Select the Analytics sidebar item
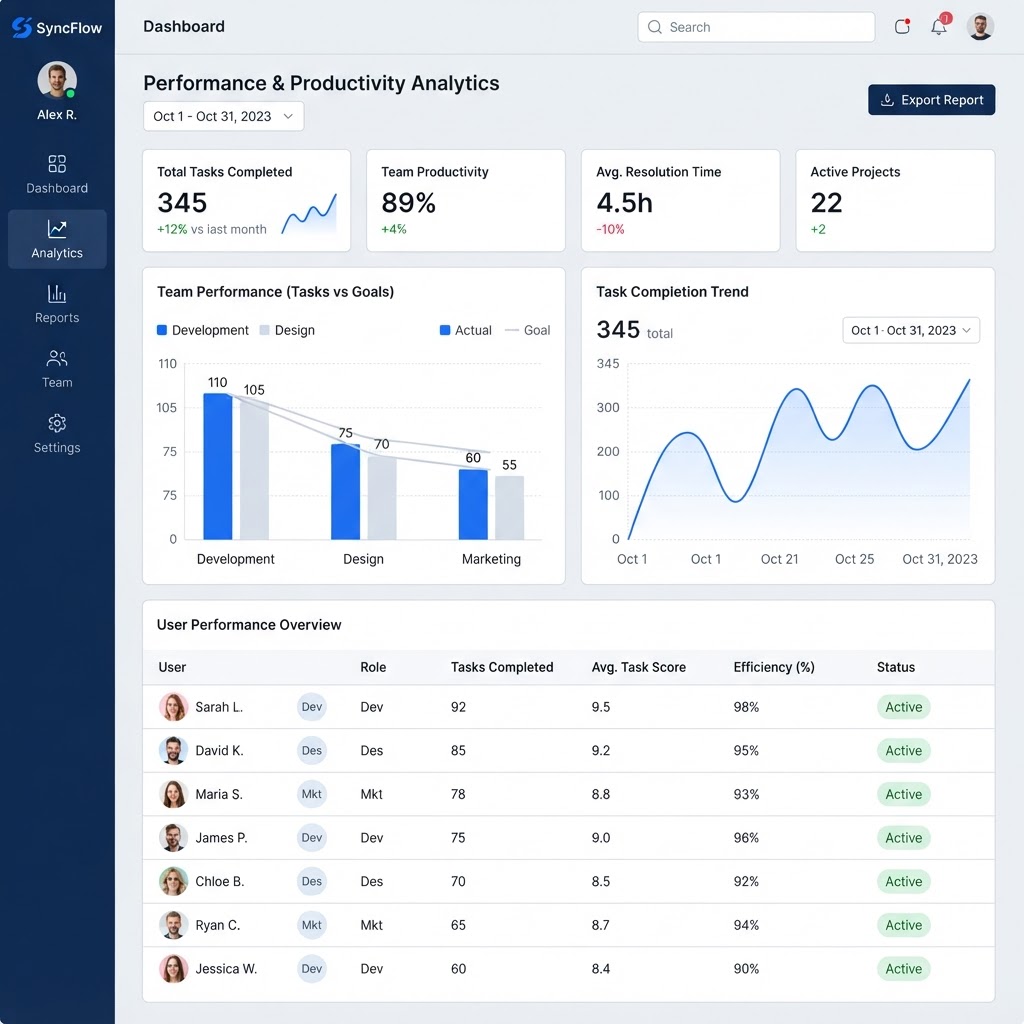The image size is (1024, 1024). click(x=57, y=239)
